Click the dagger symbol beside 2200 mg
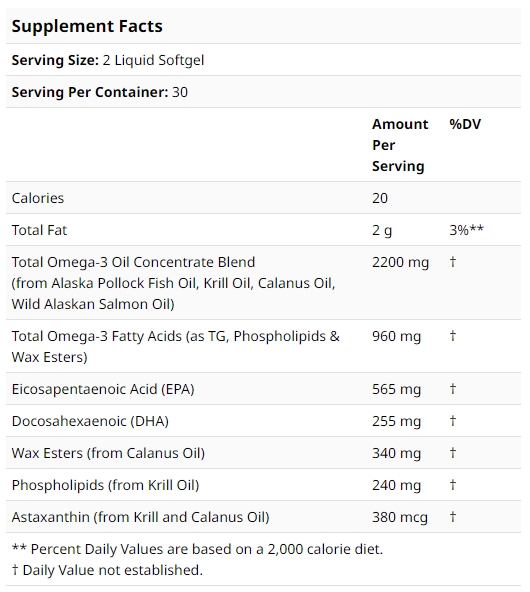 point(453,262)
